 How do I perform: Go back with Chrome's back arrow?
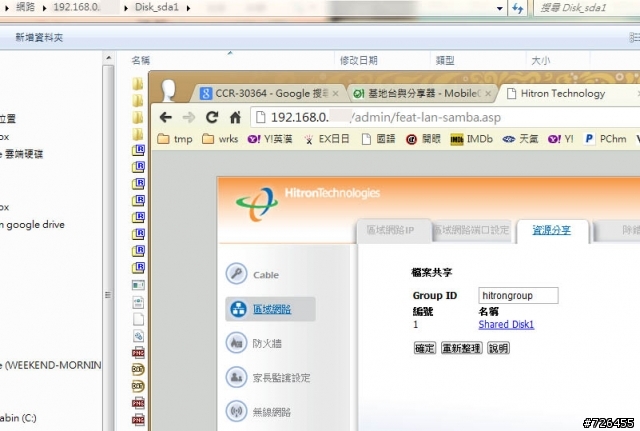[x=166, y=118]
